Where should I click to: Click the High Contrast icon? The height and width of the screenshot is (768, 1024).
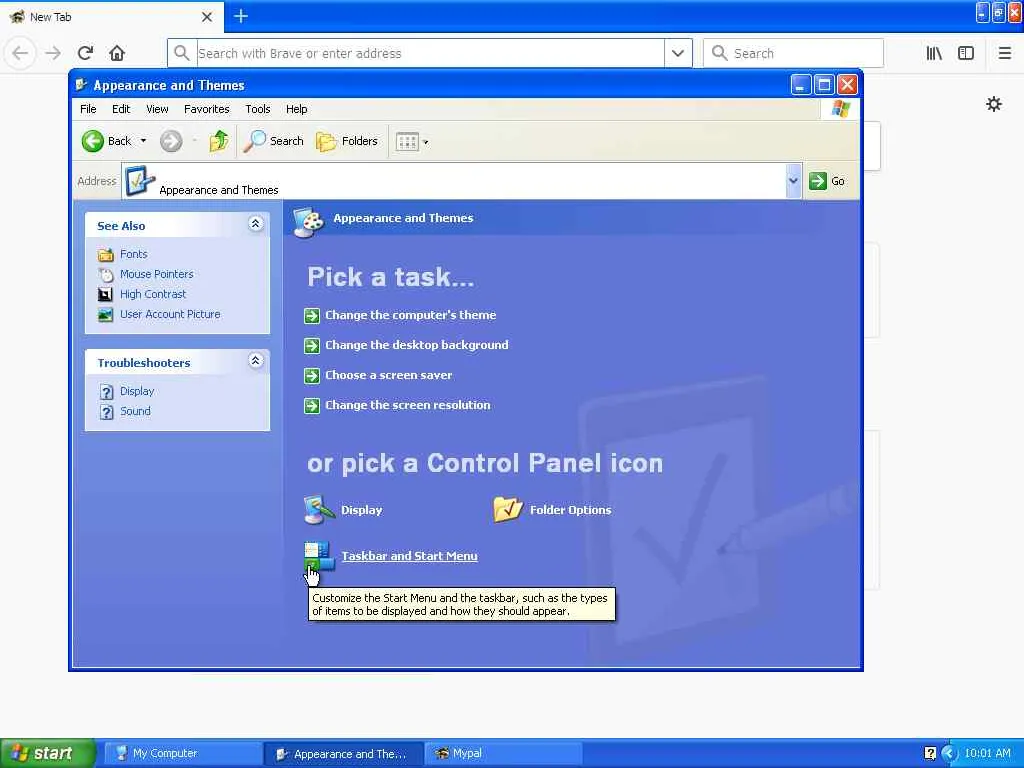105,295
